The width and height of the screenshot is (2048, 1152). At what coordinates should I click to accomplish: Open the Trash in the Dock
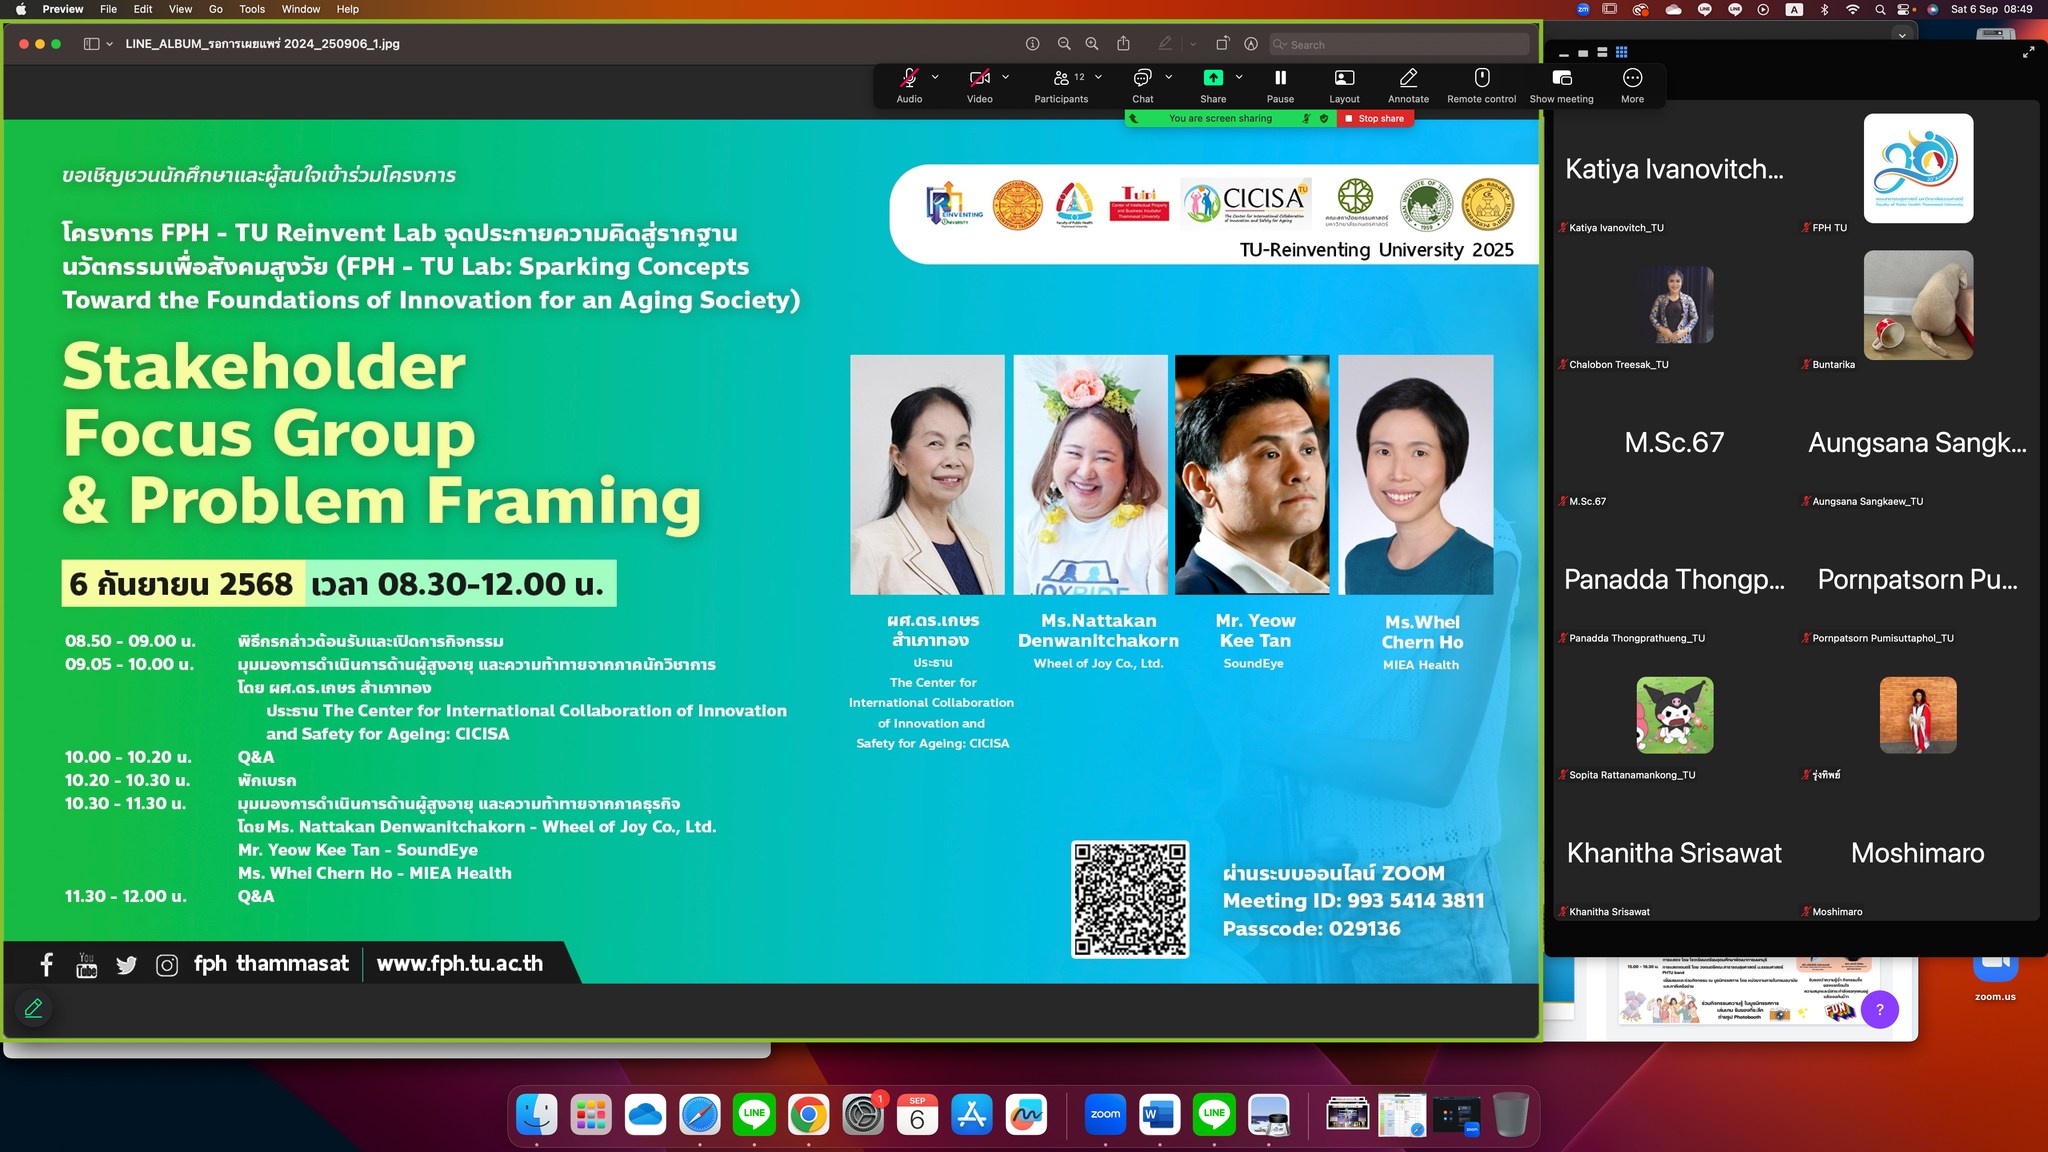pyautogui.click(x=1510, y=1114)
